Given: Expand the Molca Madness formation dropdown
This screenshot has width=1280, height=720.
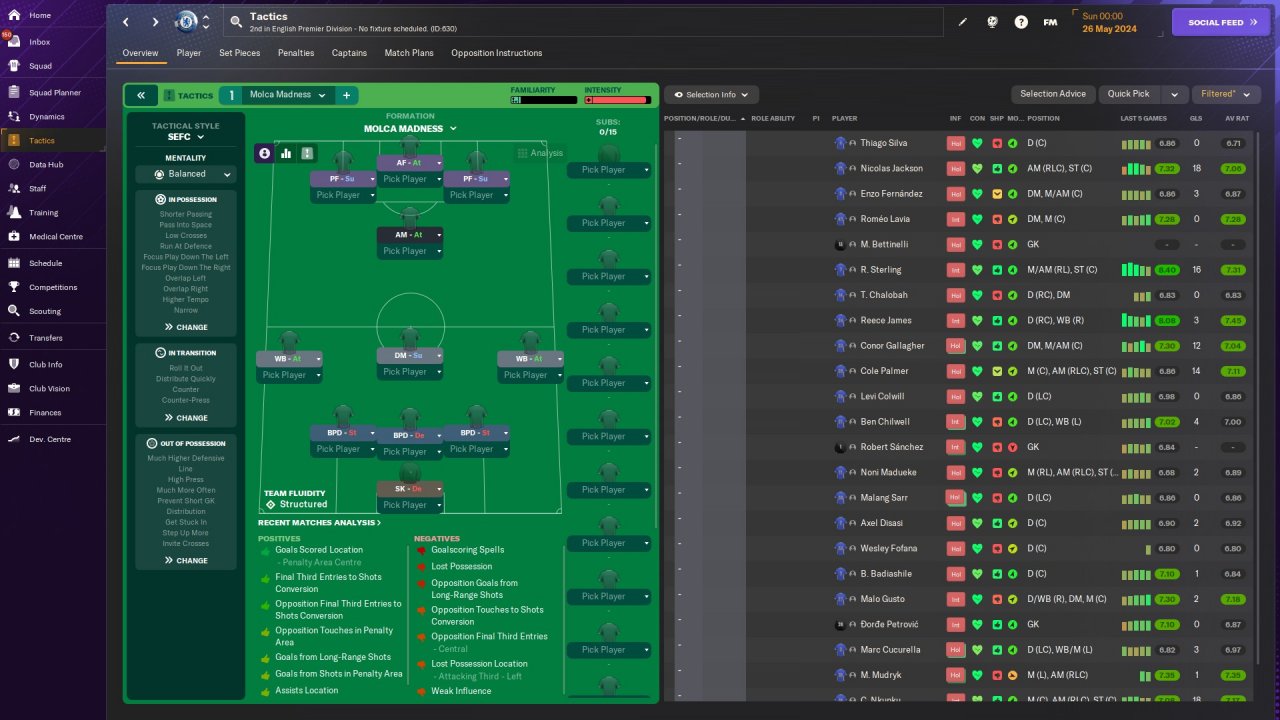Looking at the screenshot, I should 410,128.
